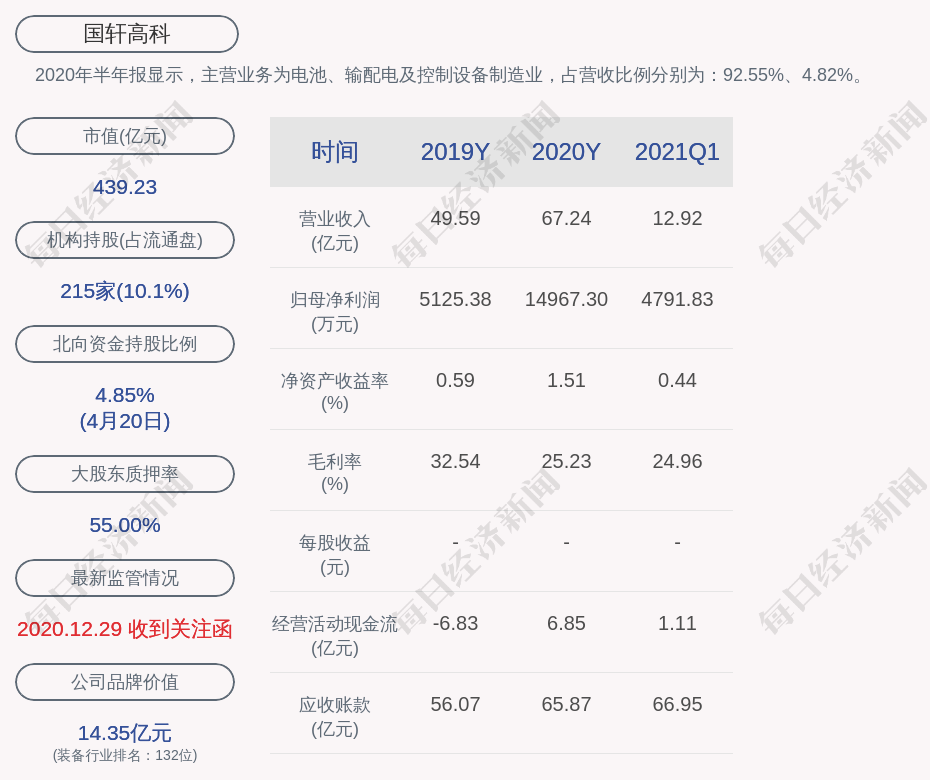930x780 pixels.
Task: Select the ROE cell 1.51
Action: click(x=566, y=380)
